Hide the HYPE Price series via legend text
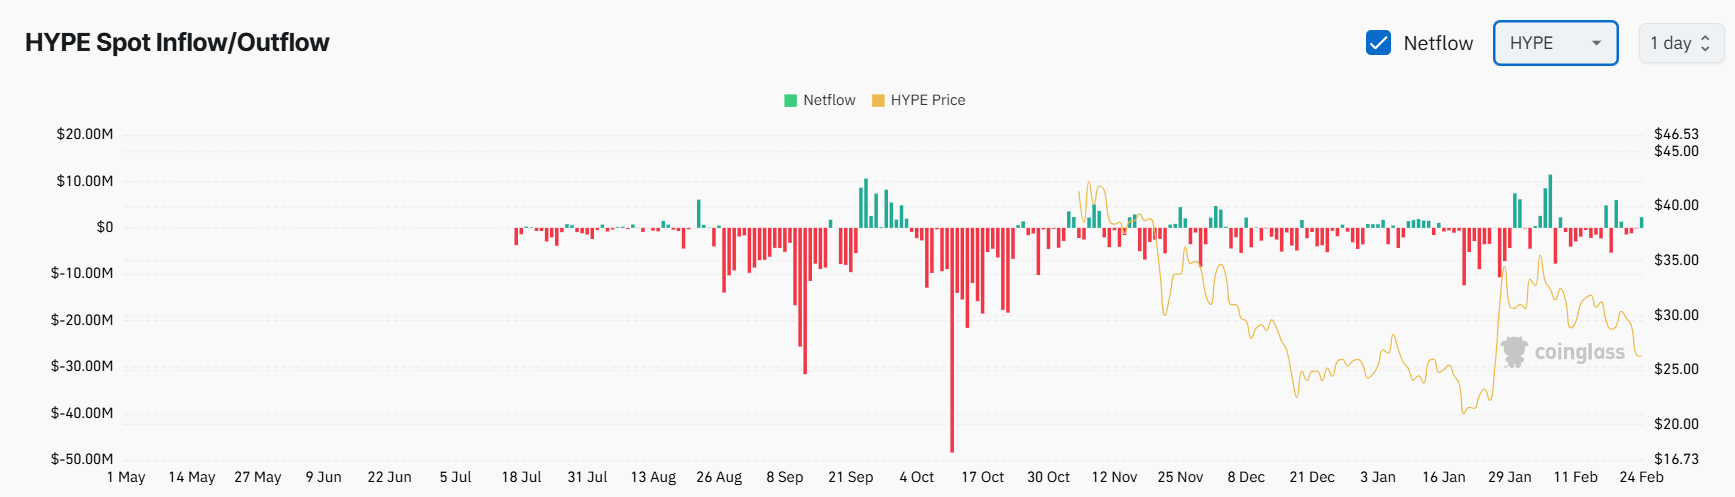 coord(928,100)
